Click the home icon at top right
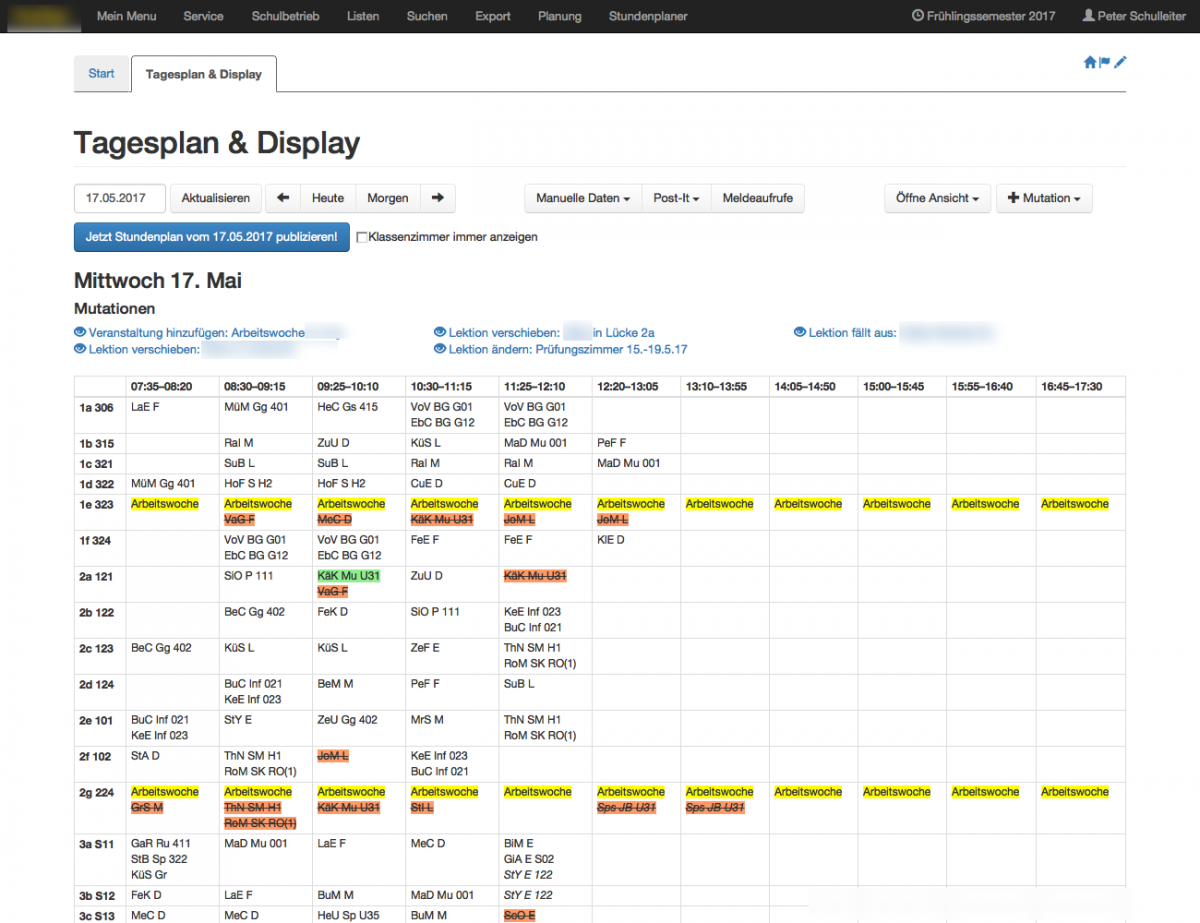 1089,62
